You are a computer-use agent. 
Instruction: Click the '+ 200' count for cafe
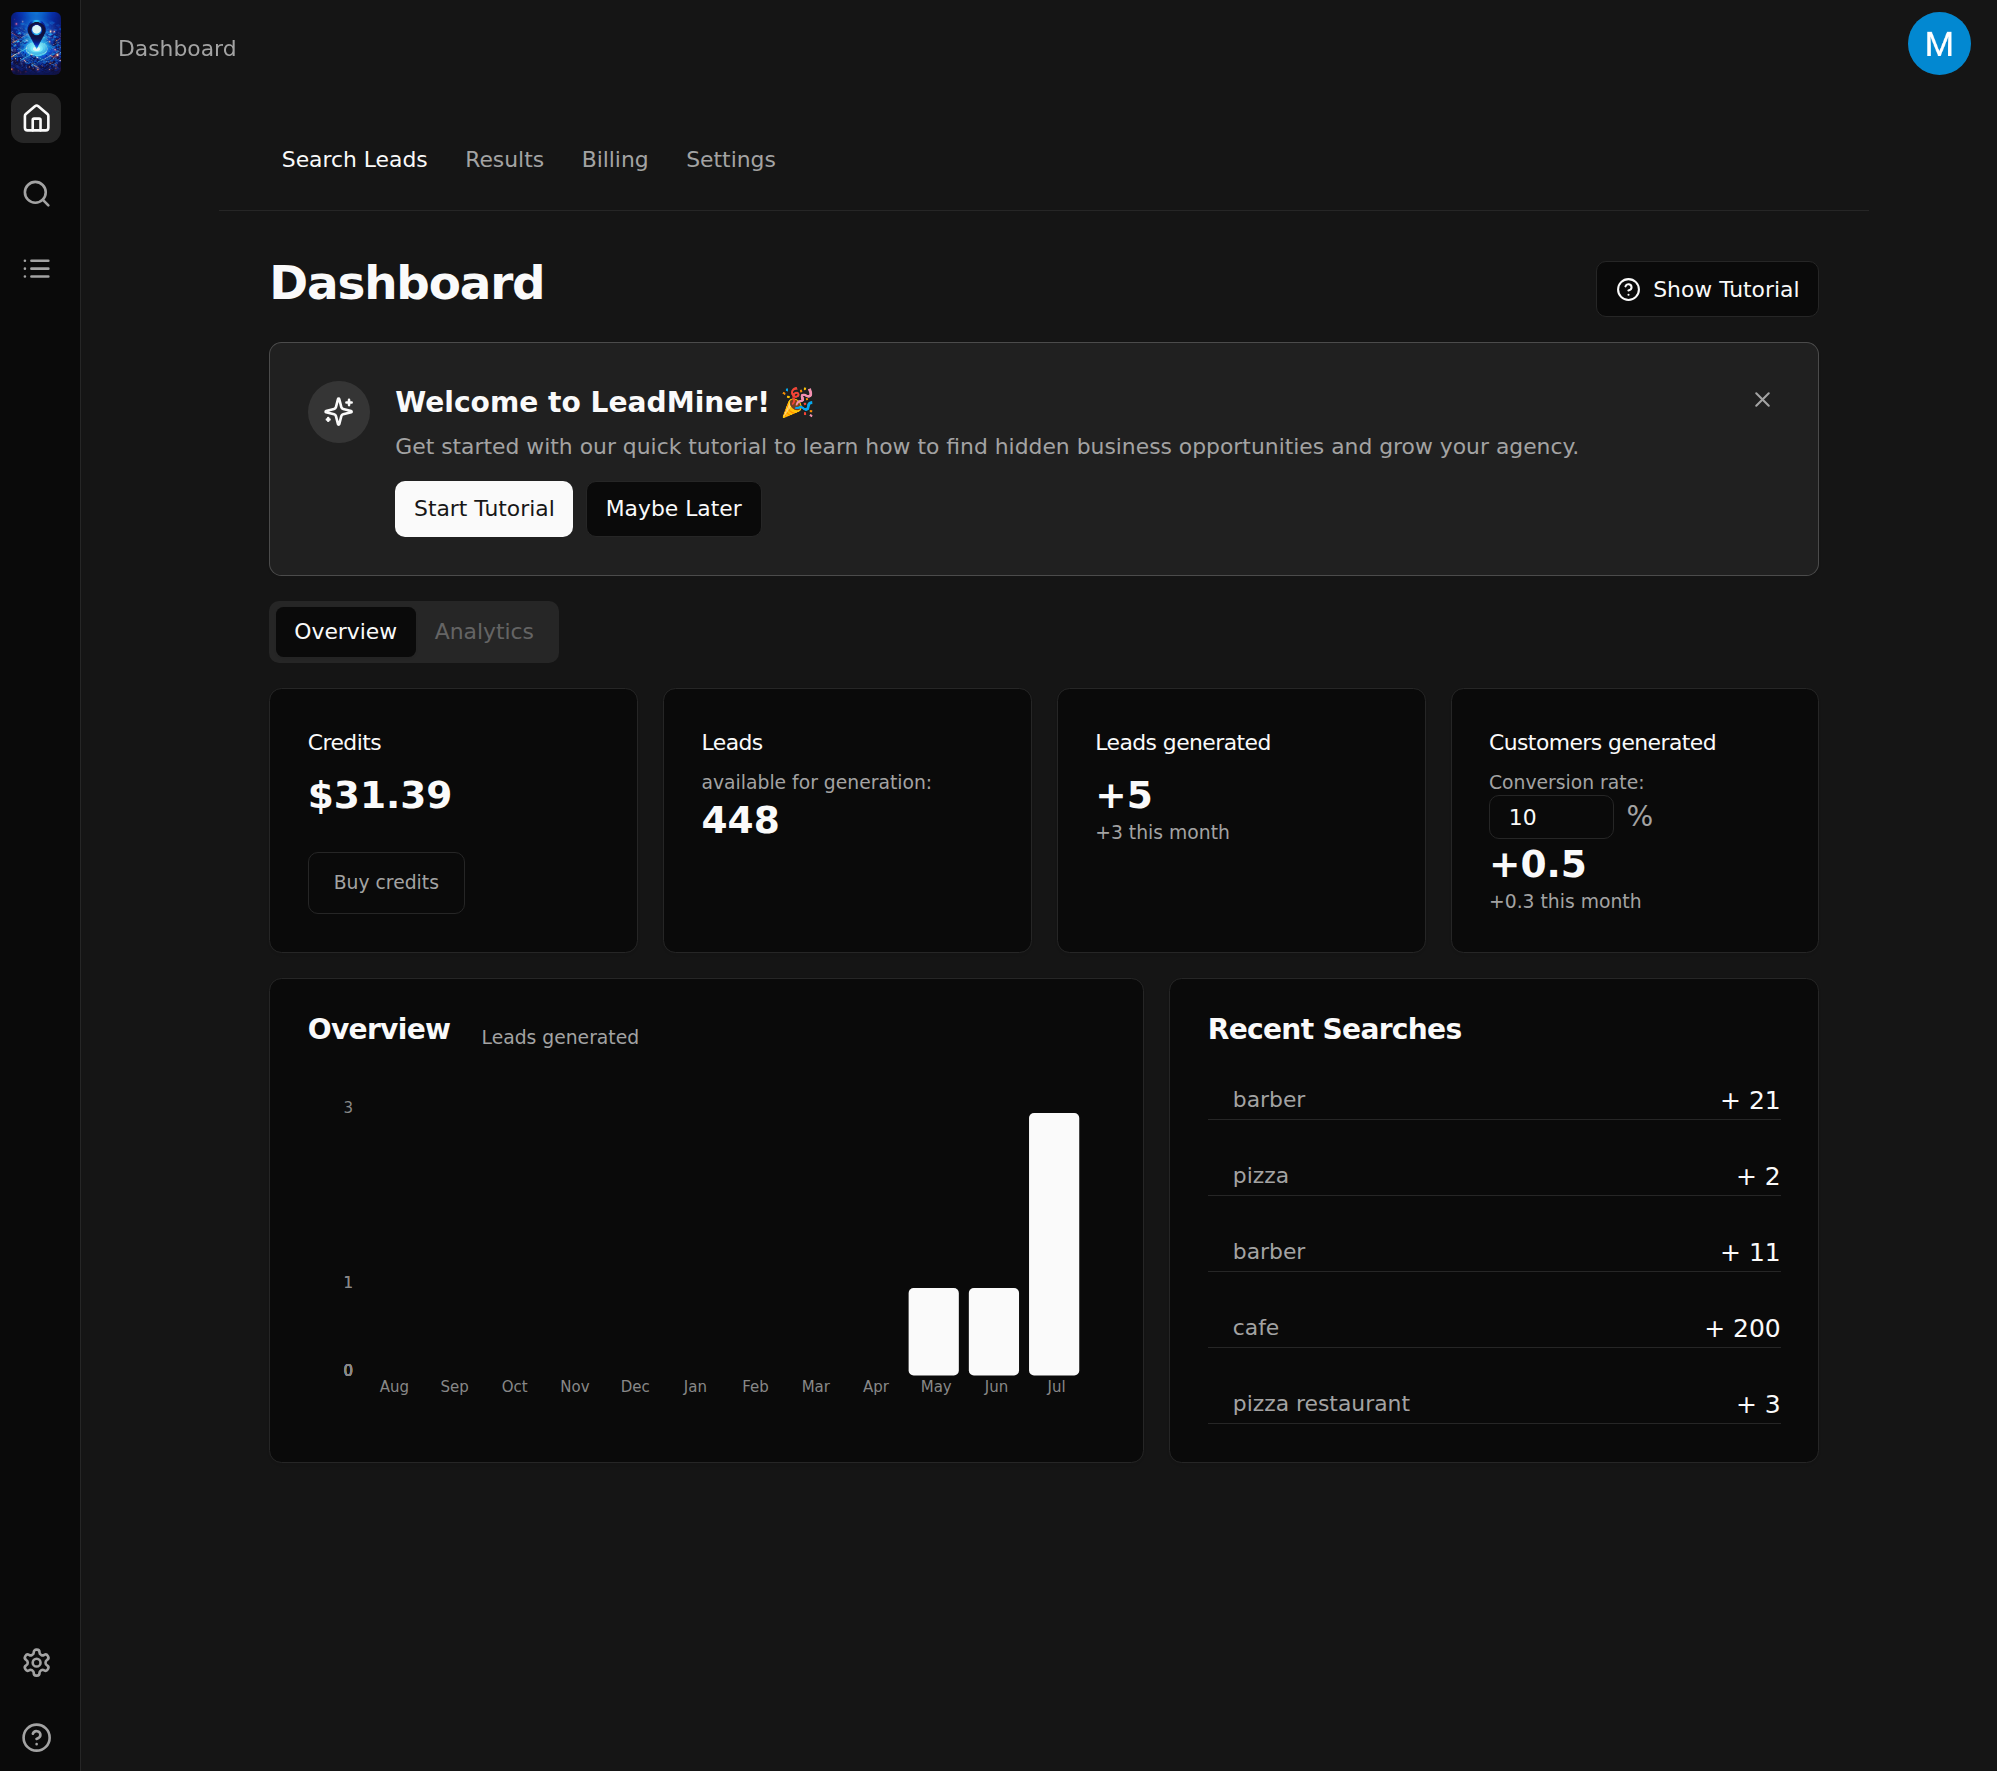click(1742, 1328)
